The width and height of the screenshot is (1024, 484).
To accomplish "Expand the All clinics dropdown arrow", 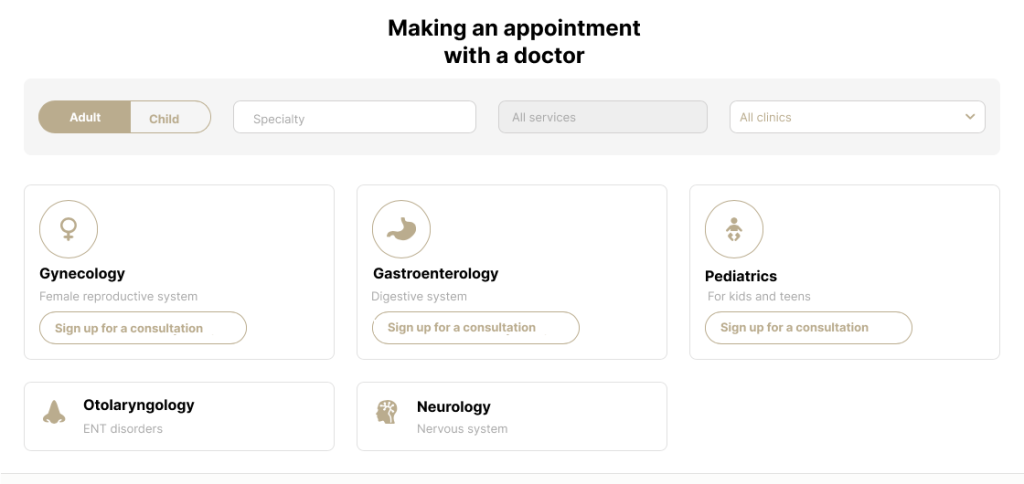I will point(970,117).
